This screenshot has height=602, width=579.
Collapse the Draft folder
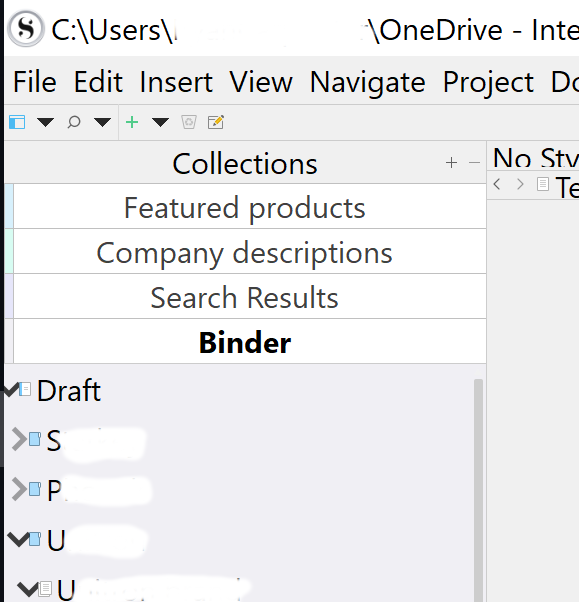pyautogui.click(x=11, y=390)
